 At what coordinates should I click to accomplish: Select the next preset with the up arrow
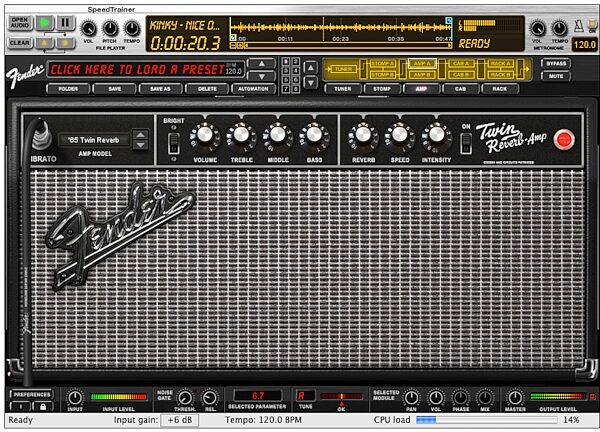(x=261, y=64)
